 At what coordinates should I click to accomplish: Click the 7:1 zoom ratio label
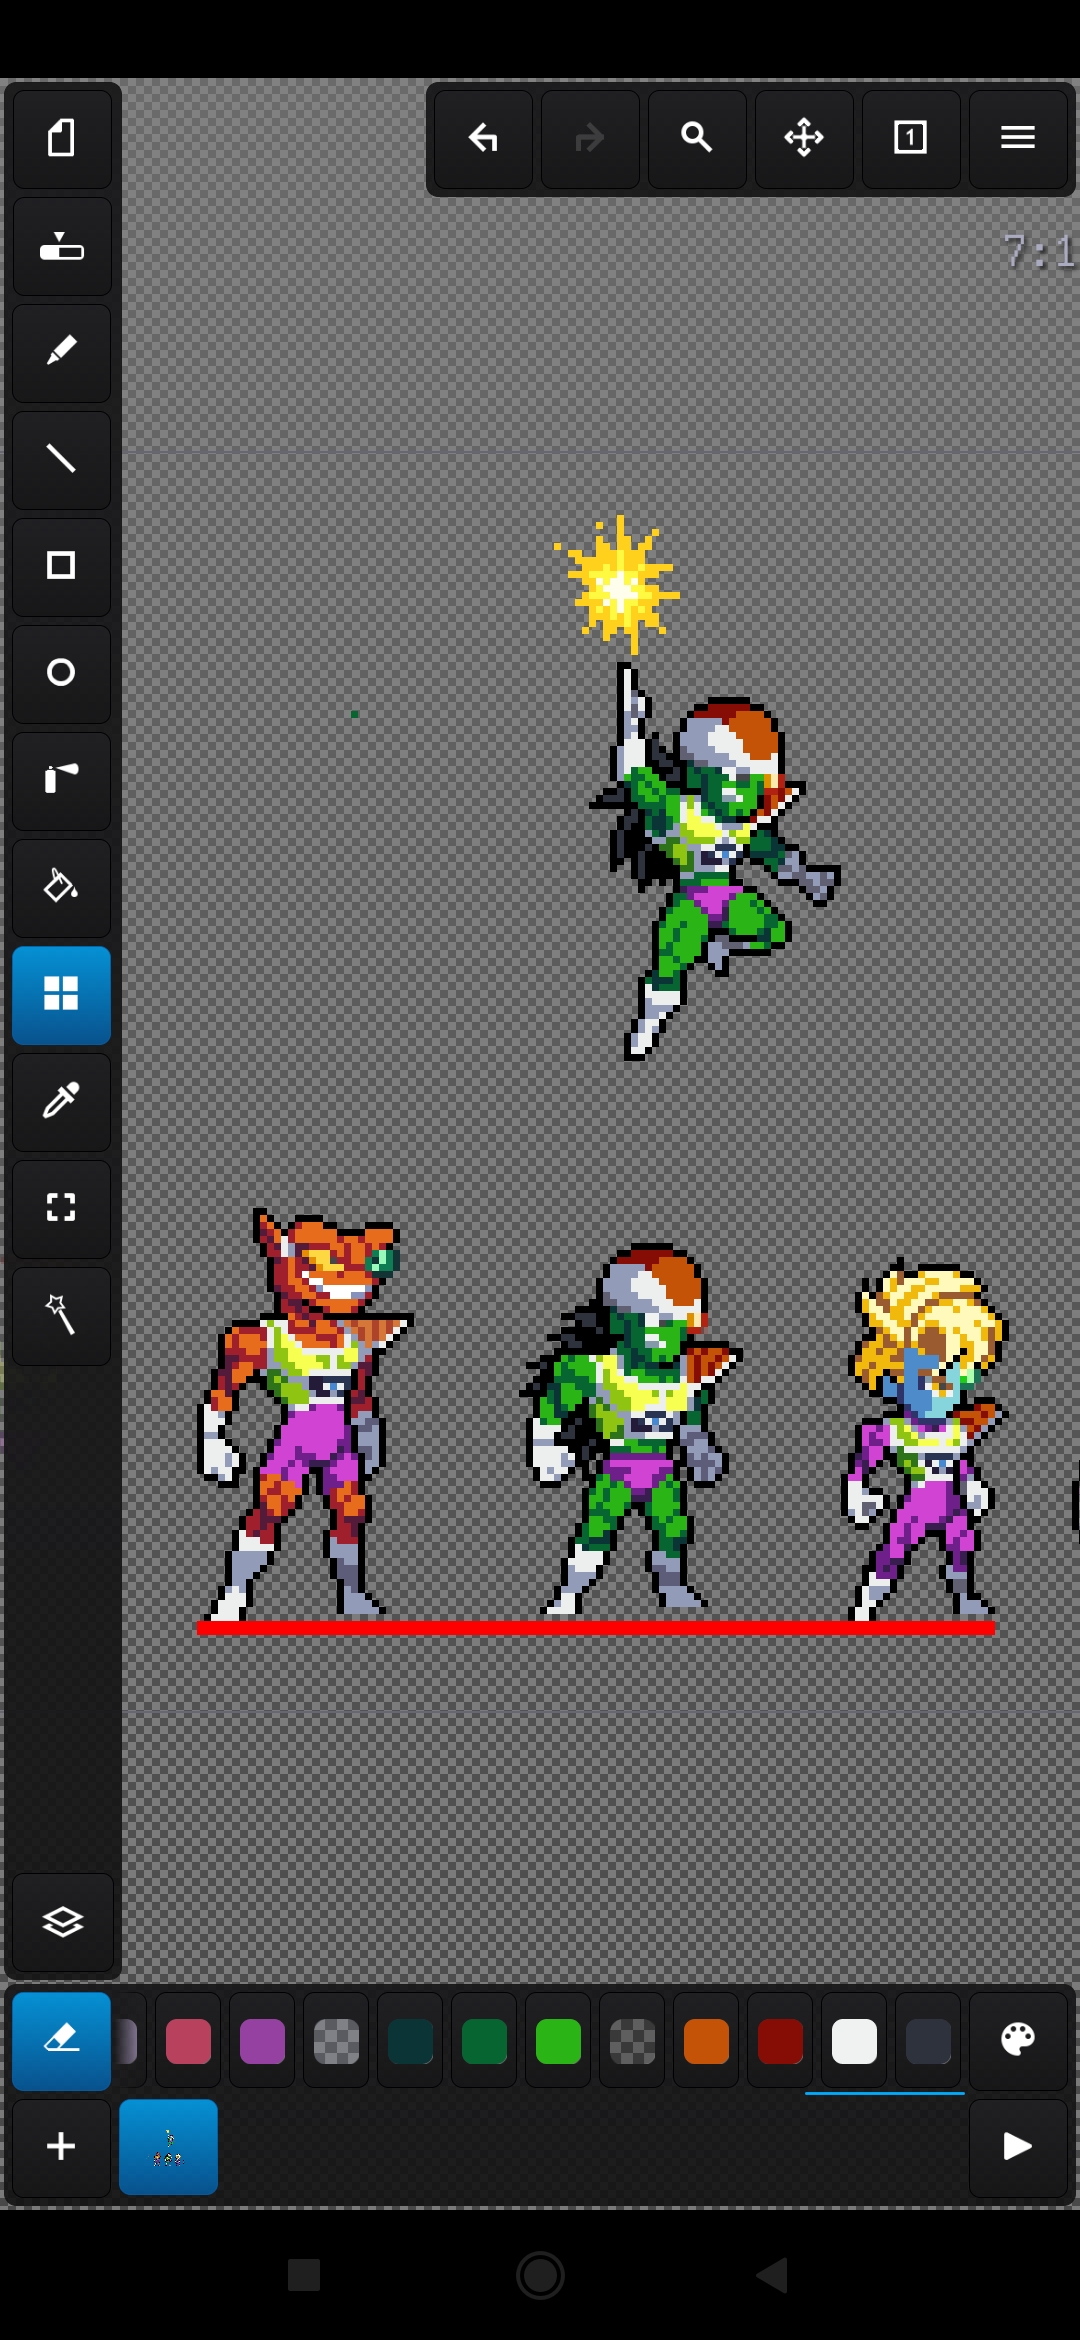(1039, 251)
